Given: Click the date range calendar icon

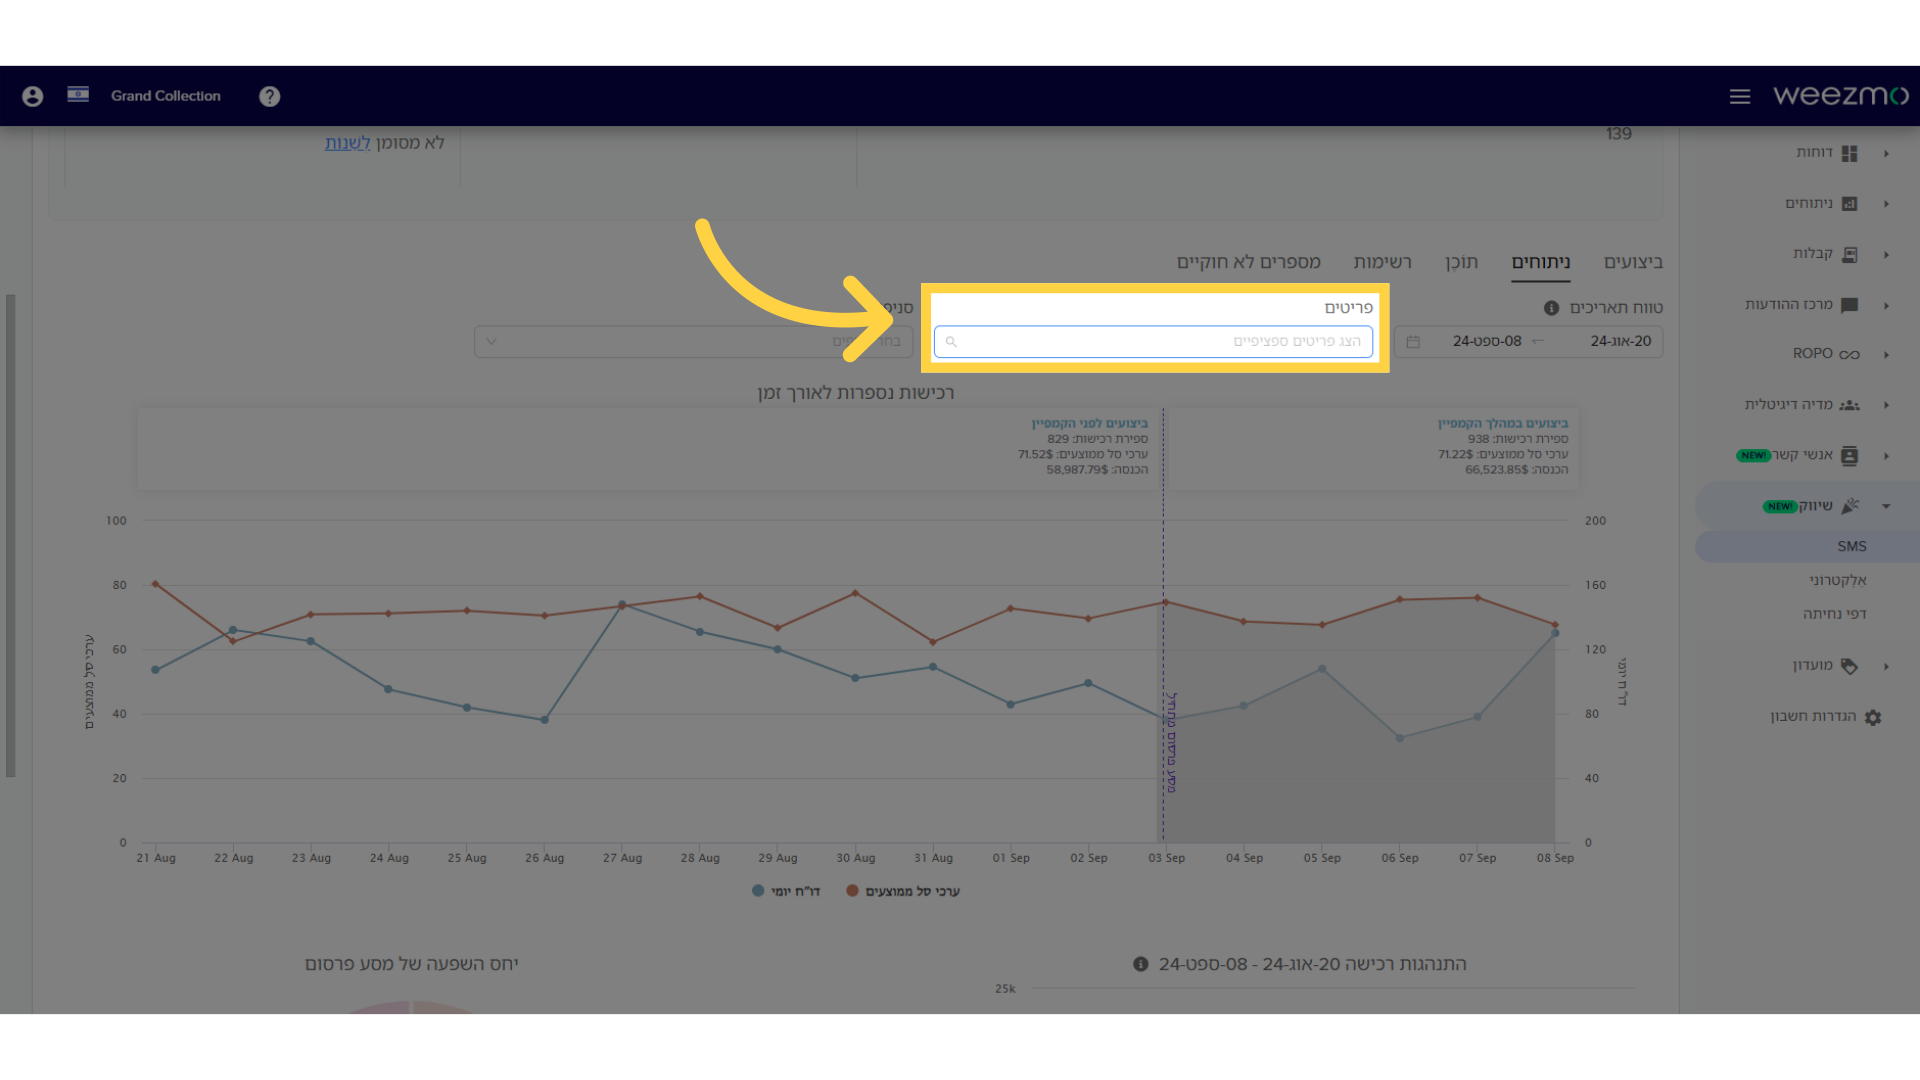Looking at the screenshot, I should pos(1413,342).
